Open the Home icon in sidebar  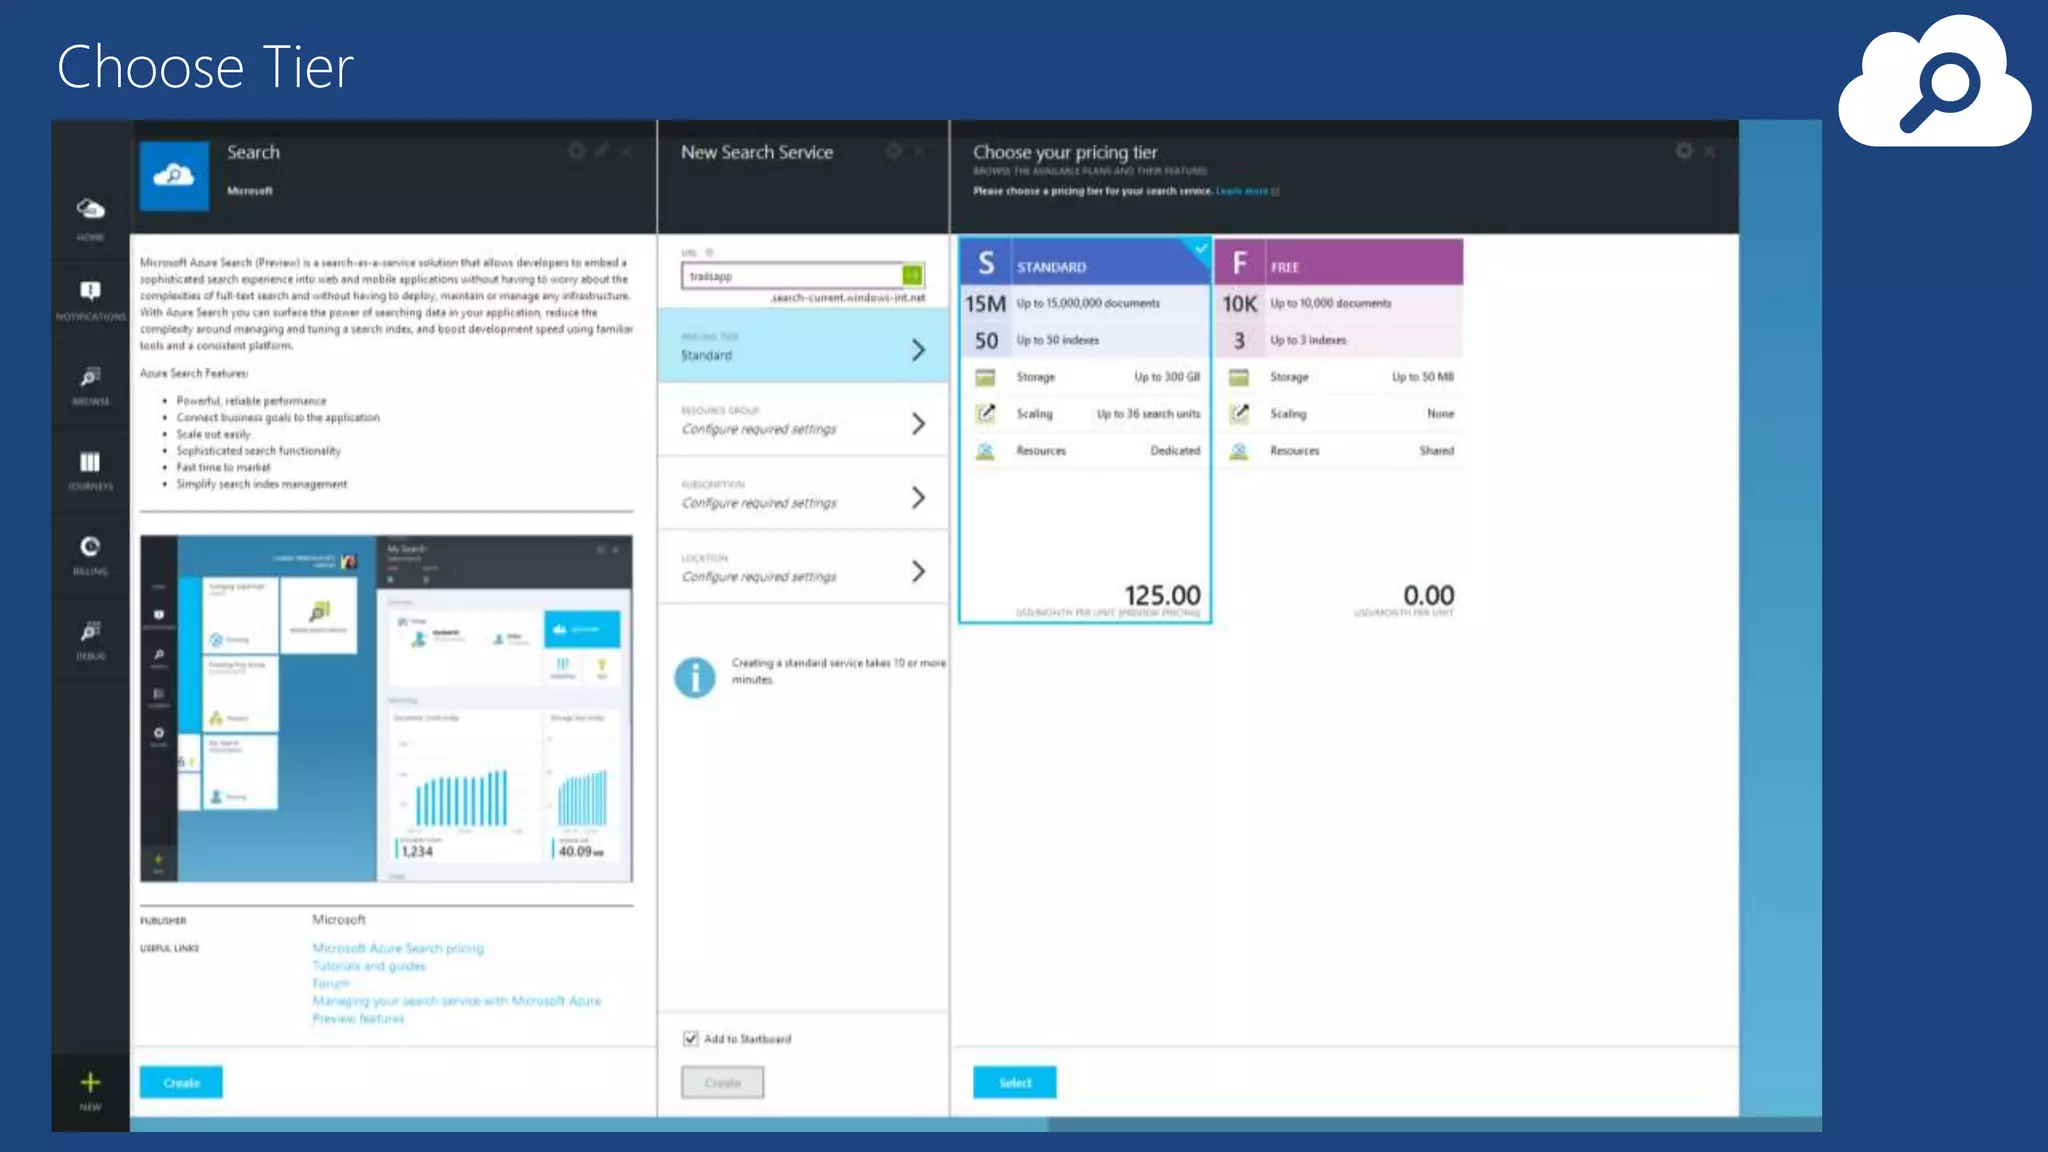[90, 211]
